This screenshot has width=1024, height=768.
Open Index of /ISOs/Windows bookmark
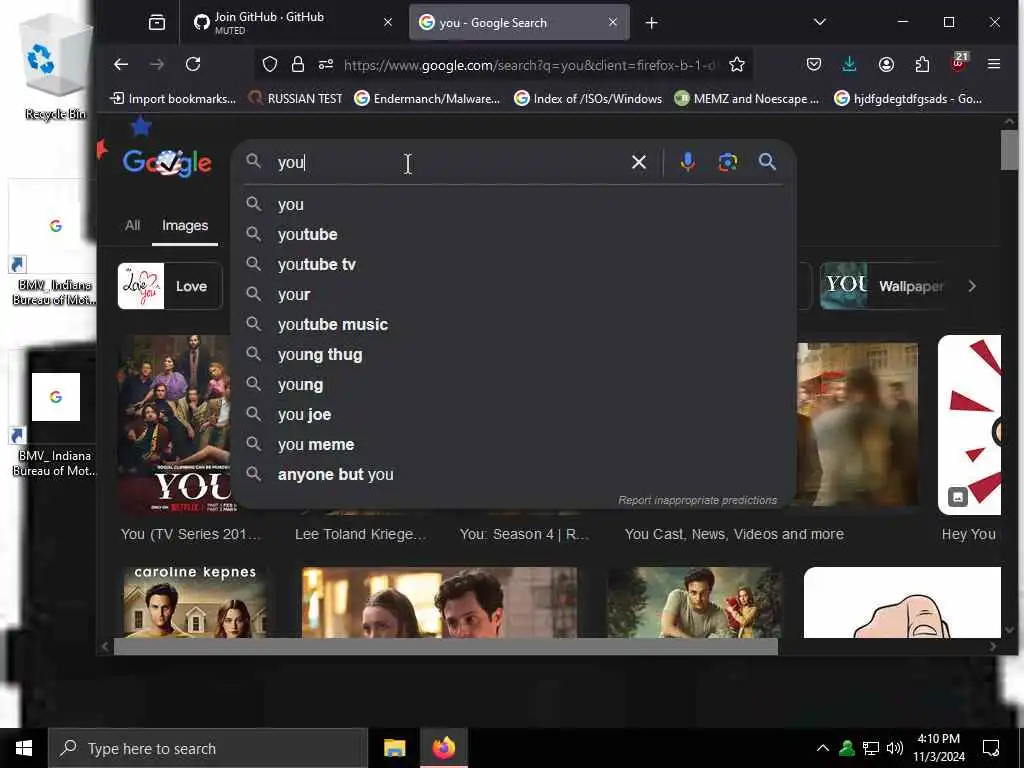[x=588, y=99]
